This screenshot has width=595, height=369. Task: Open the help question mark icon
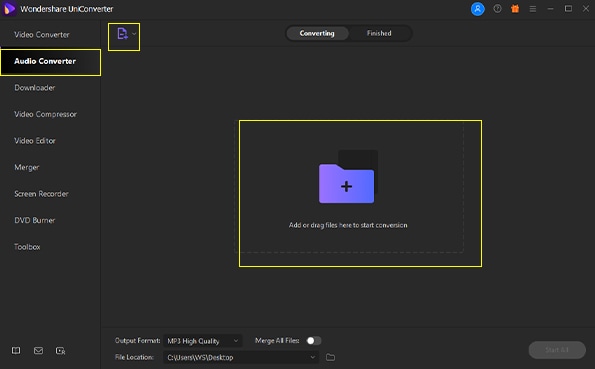[x=497, y=9]
